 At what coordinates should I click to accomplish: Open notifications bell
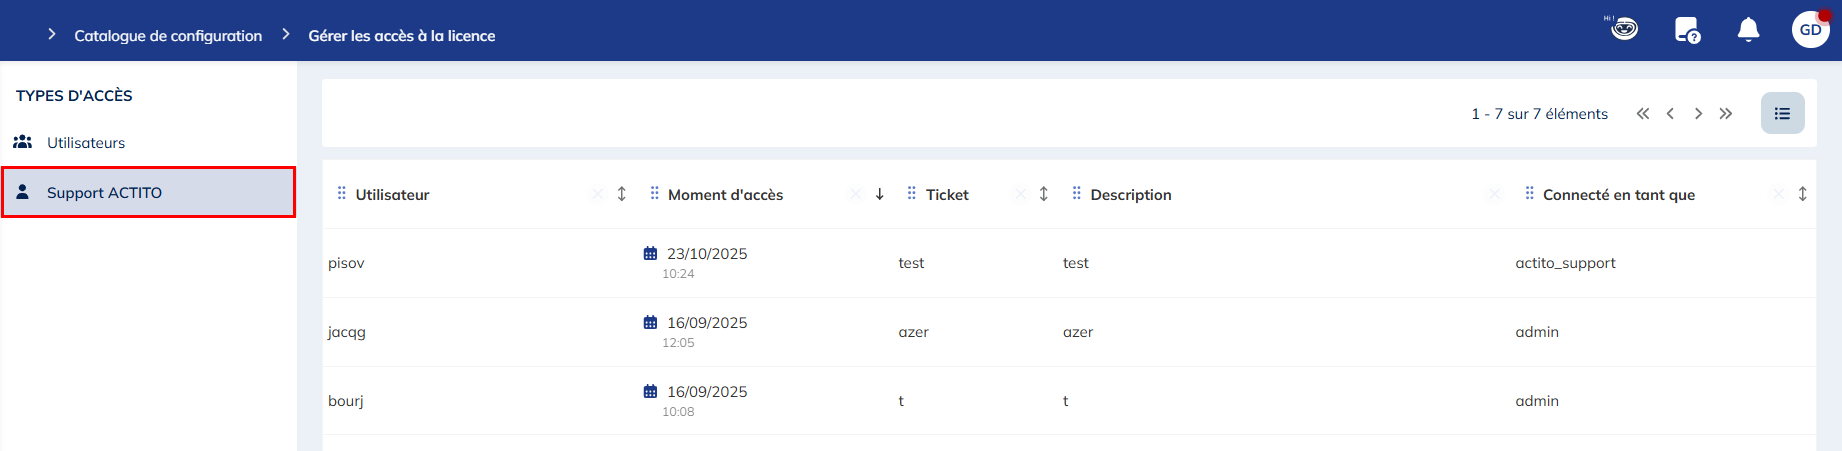click(x=1748, y=30)
